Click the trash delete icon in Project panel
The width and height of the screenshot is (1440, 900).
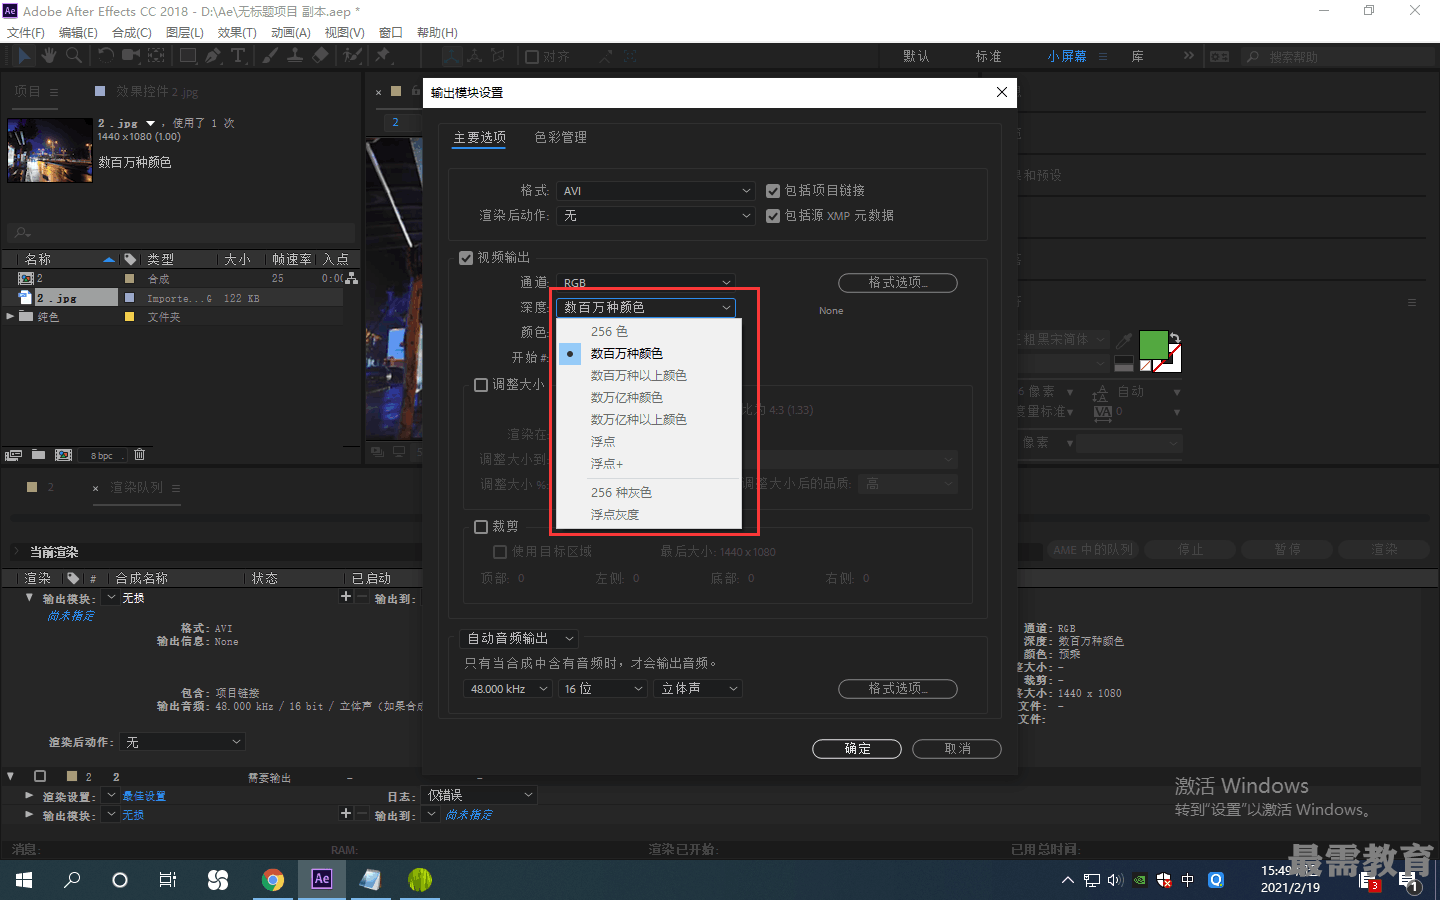click(x=140, y=455)
